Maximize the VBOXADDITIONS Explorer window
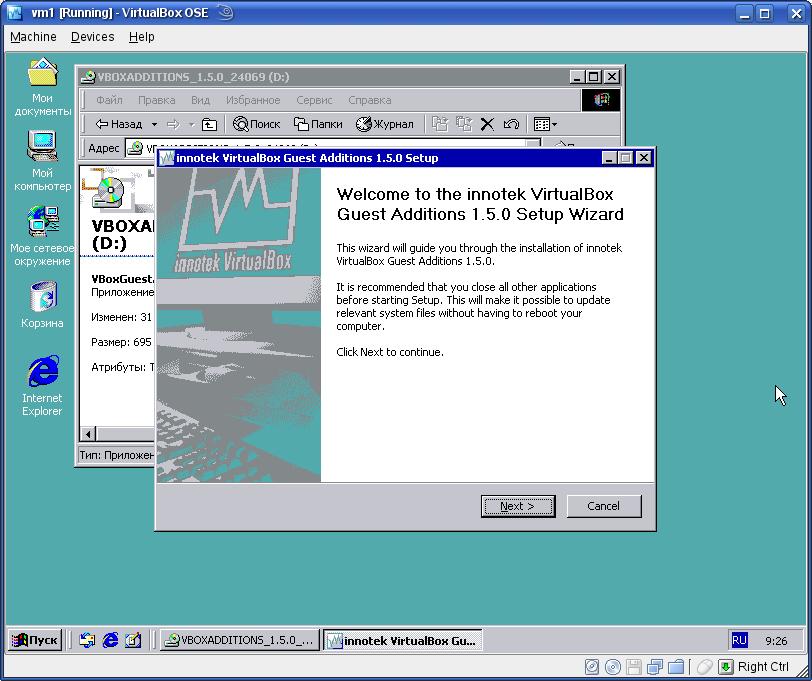The image size is (812, 681). [593, 77]
